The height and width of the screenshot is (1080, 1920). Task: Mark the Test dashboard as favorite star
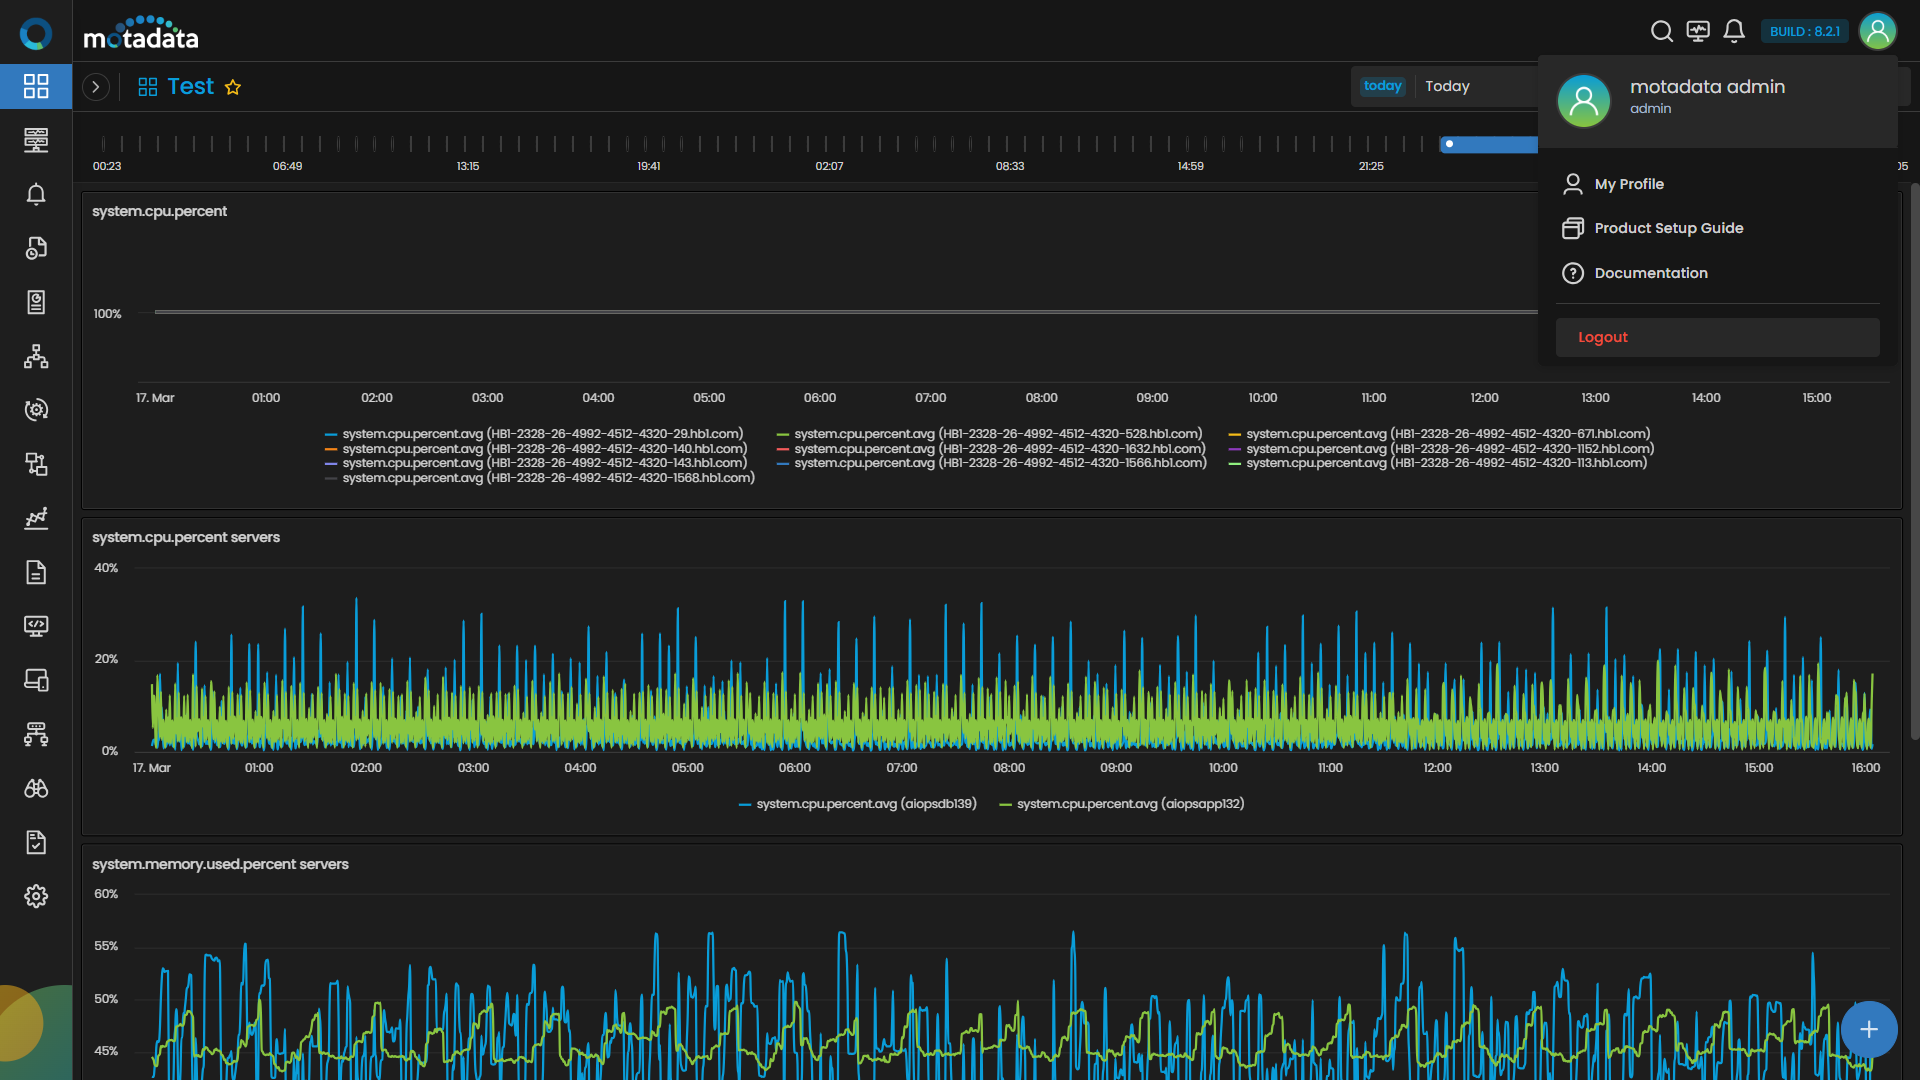(233, 87)
